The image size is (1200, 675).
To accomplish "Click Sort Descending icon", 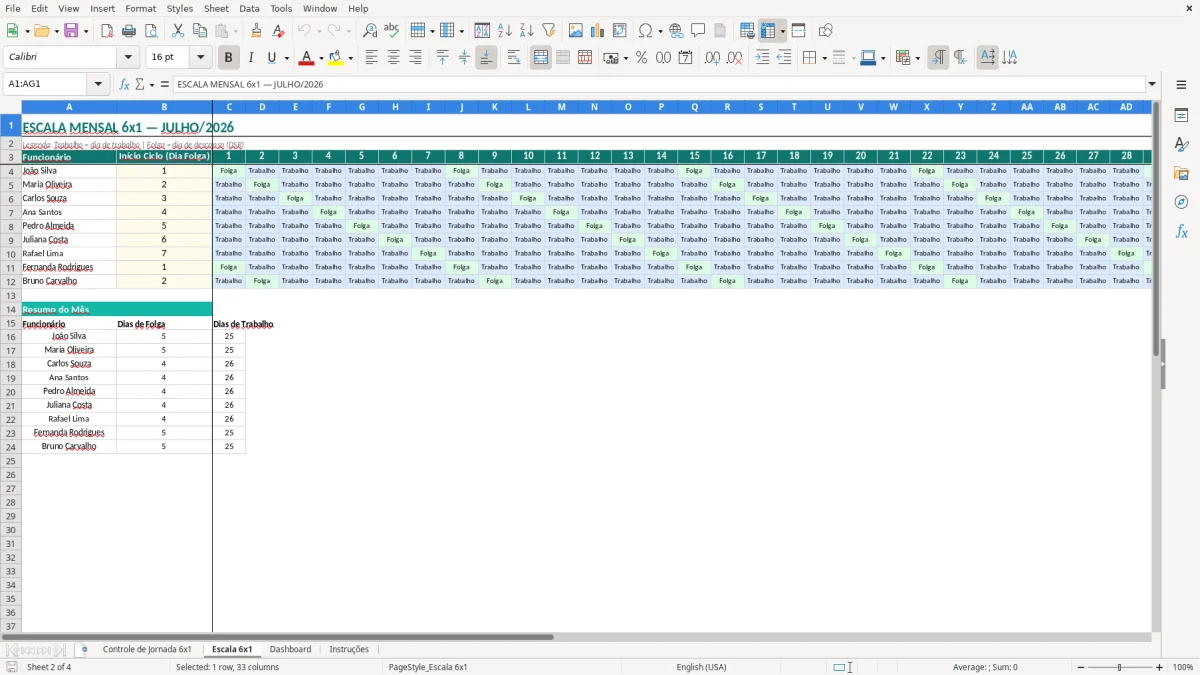I will pyautogui.click(x=526, y=31).
